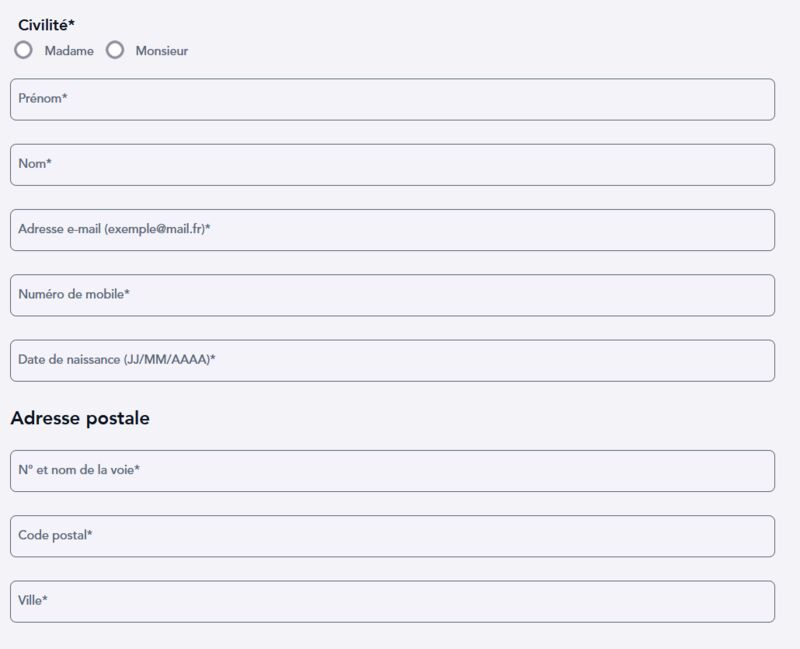
Task: Click into the Code postal field
Action: pos(392,536)
